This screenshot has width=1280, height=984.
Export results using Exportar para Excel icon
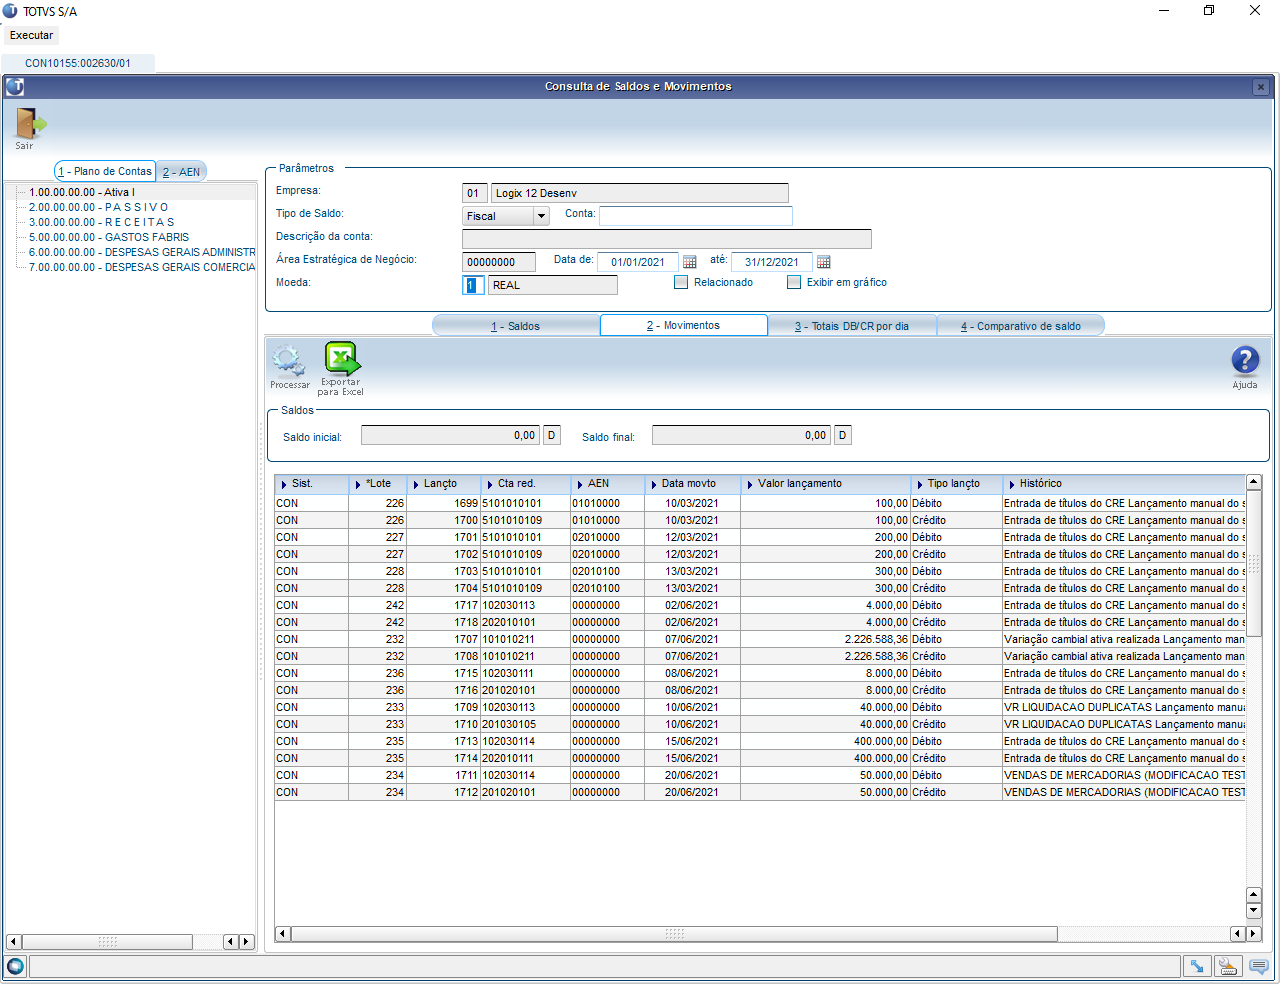tap(341, 358)
